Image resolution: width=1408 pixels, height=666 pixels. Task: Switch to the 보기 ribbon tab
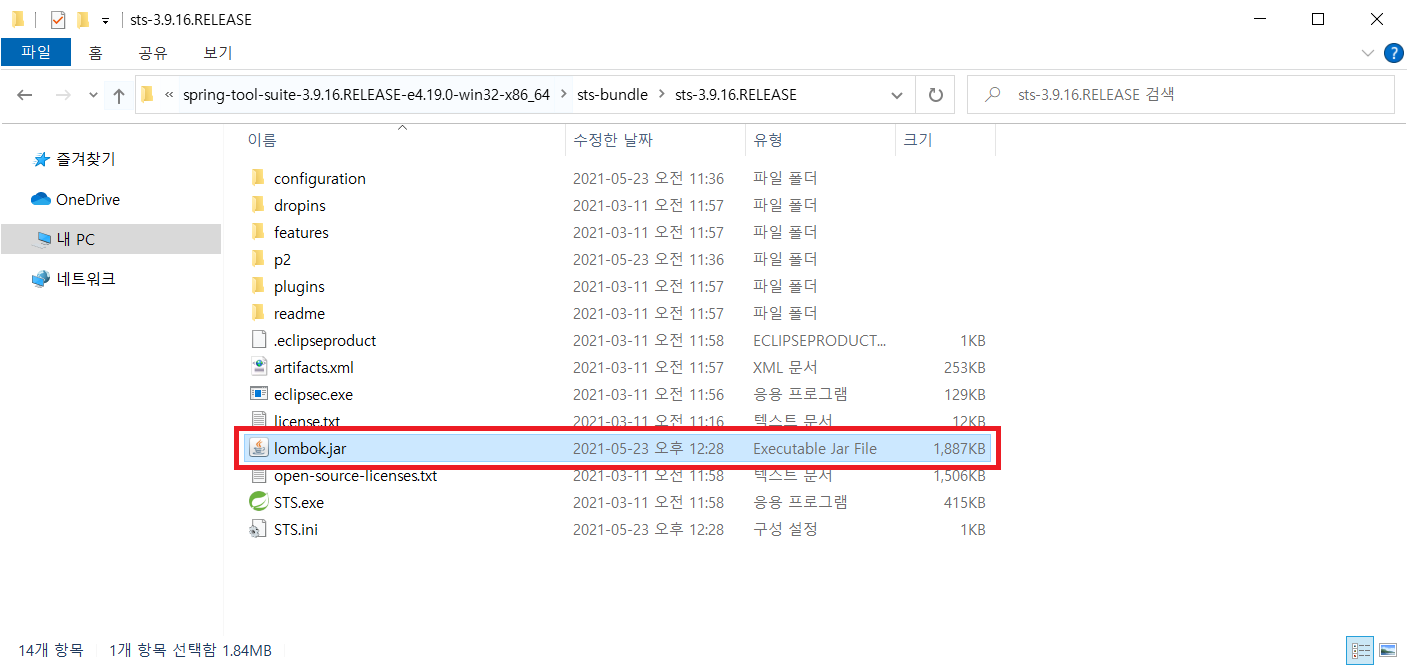[217, 53]
